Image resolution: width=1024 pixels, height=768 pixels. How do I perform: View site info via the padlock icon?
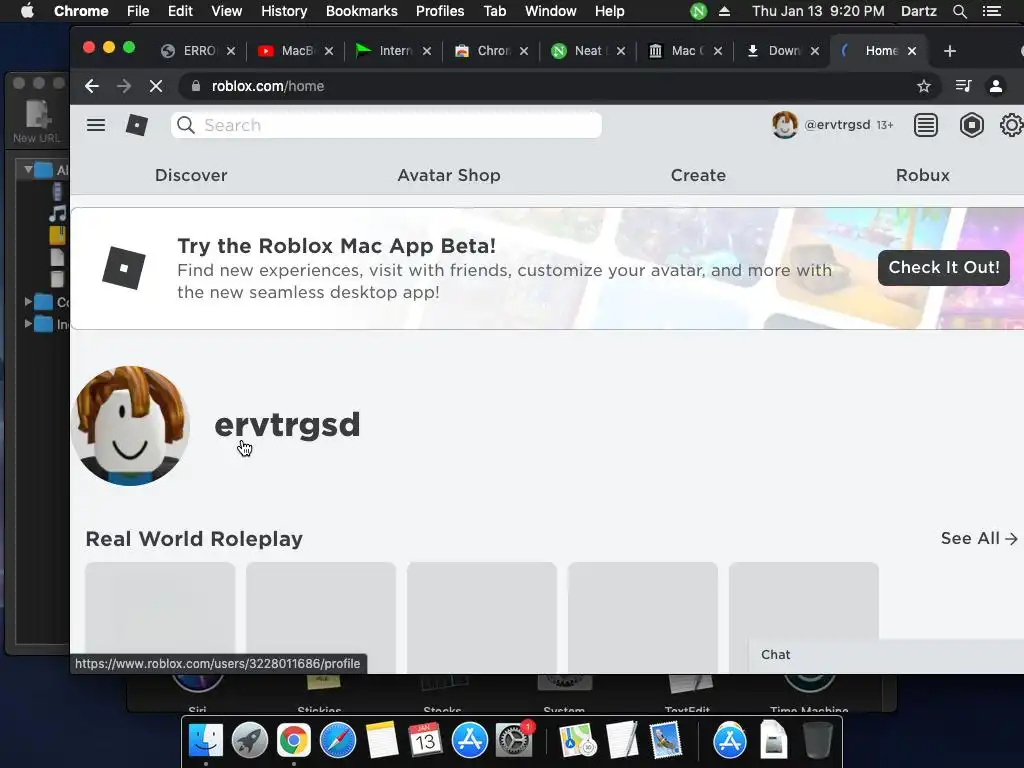[x=195, y=86]
